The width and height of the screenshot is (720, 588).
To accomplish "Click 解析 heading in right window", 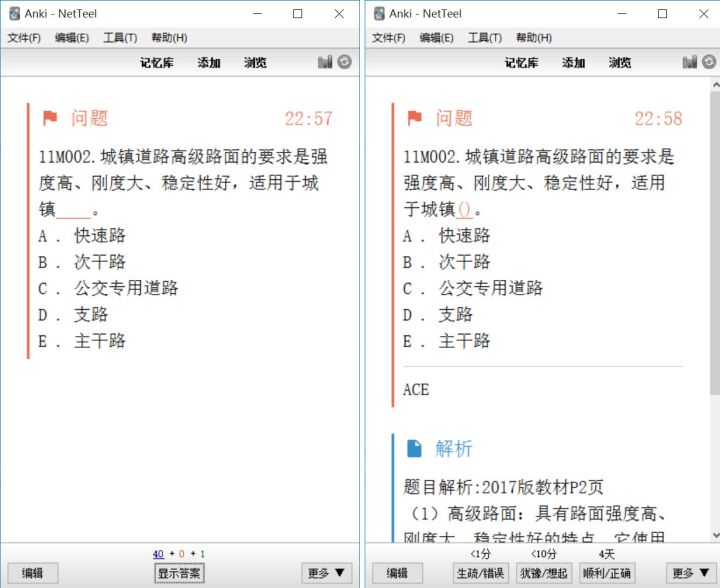I will coord(454,448).
